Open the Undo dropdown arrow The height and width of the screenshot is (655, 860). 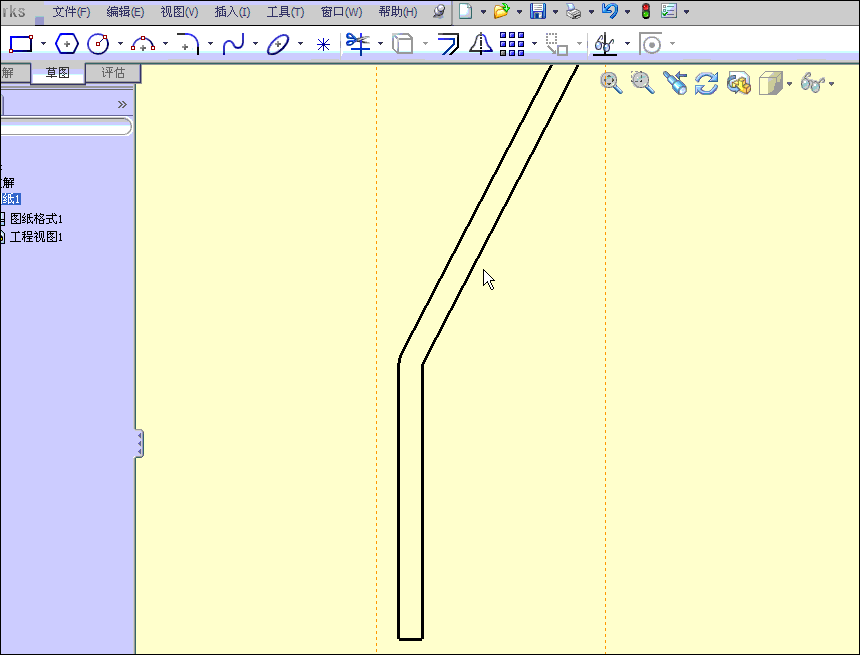(627, 12)
